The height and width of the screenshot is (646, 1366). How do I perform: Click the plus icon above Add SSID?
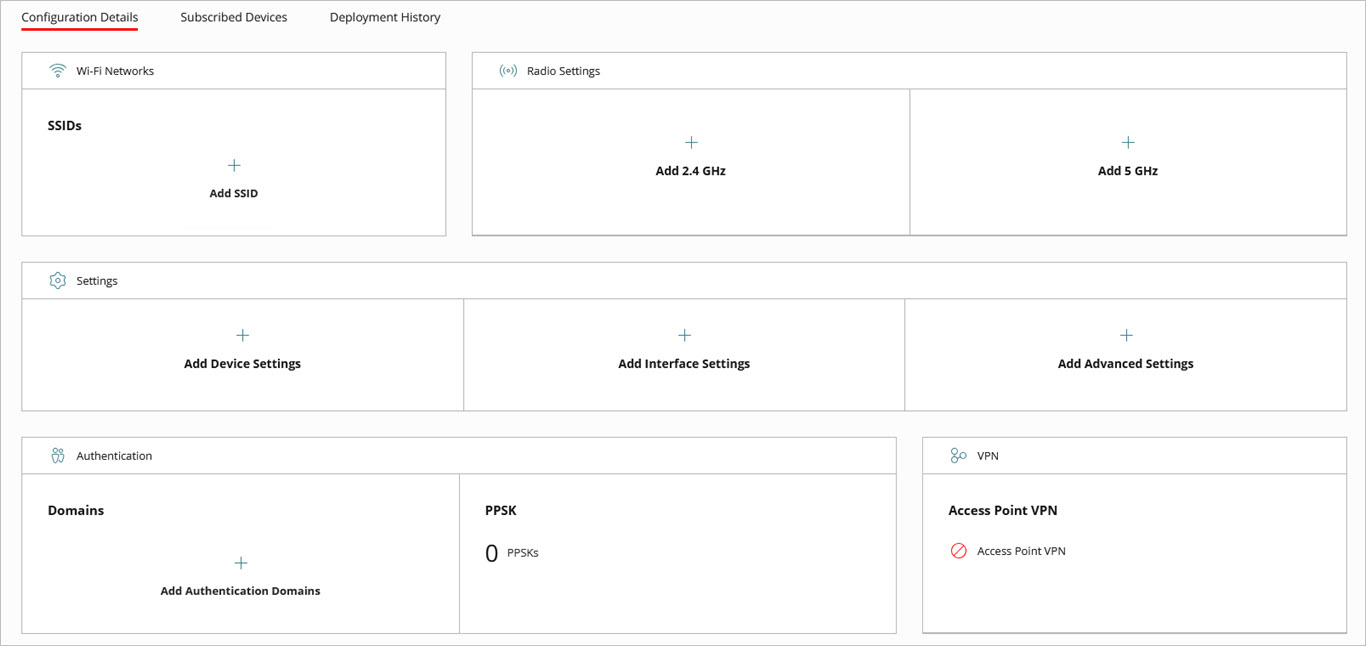coord(233,165)
